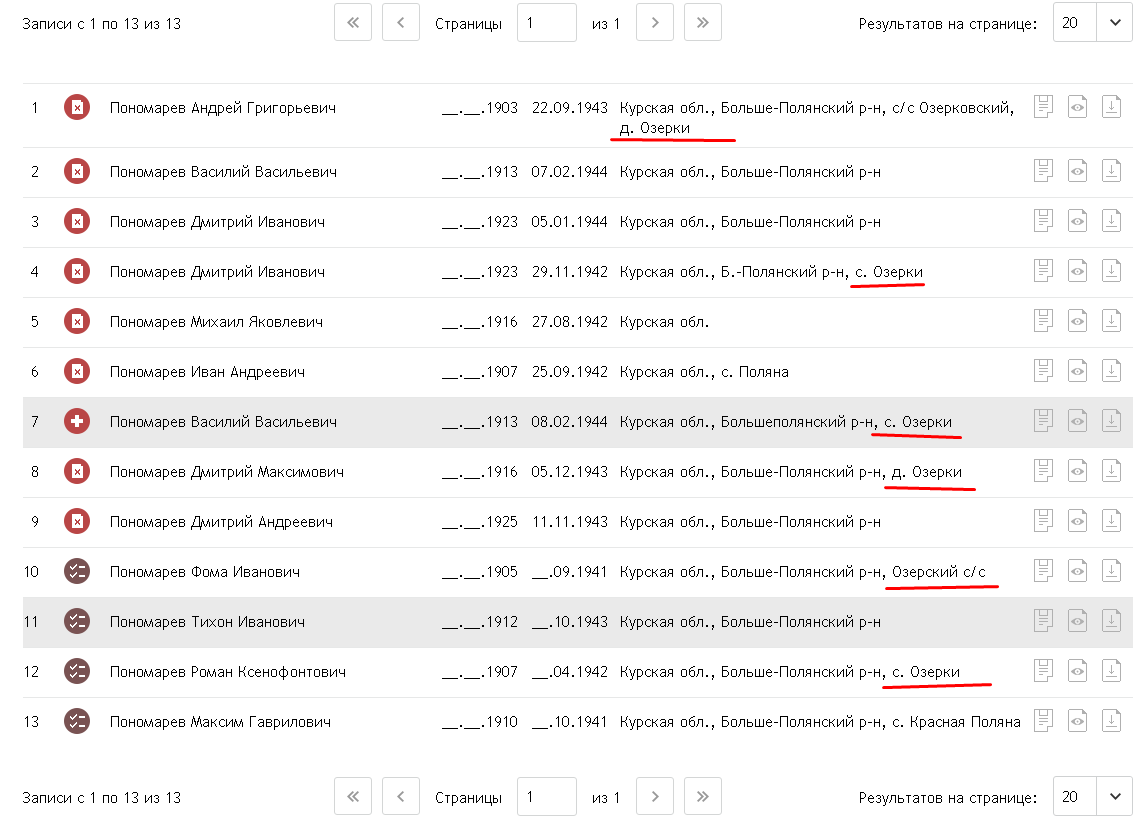Toggle eye view icon for Пономарев Михаил Яковлевич

(1078, 321)
